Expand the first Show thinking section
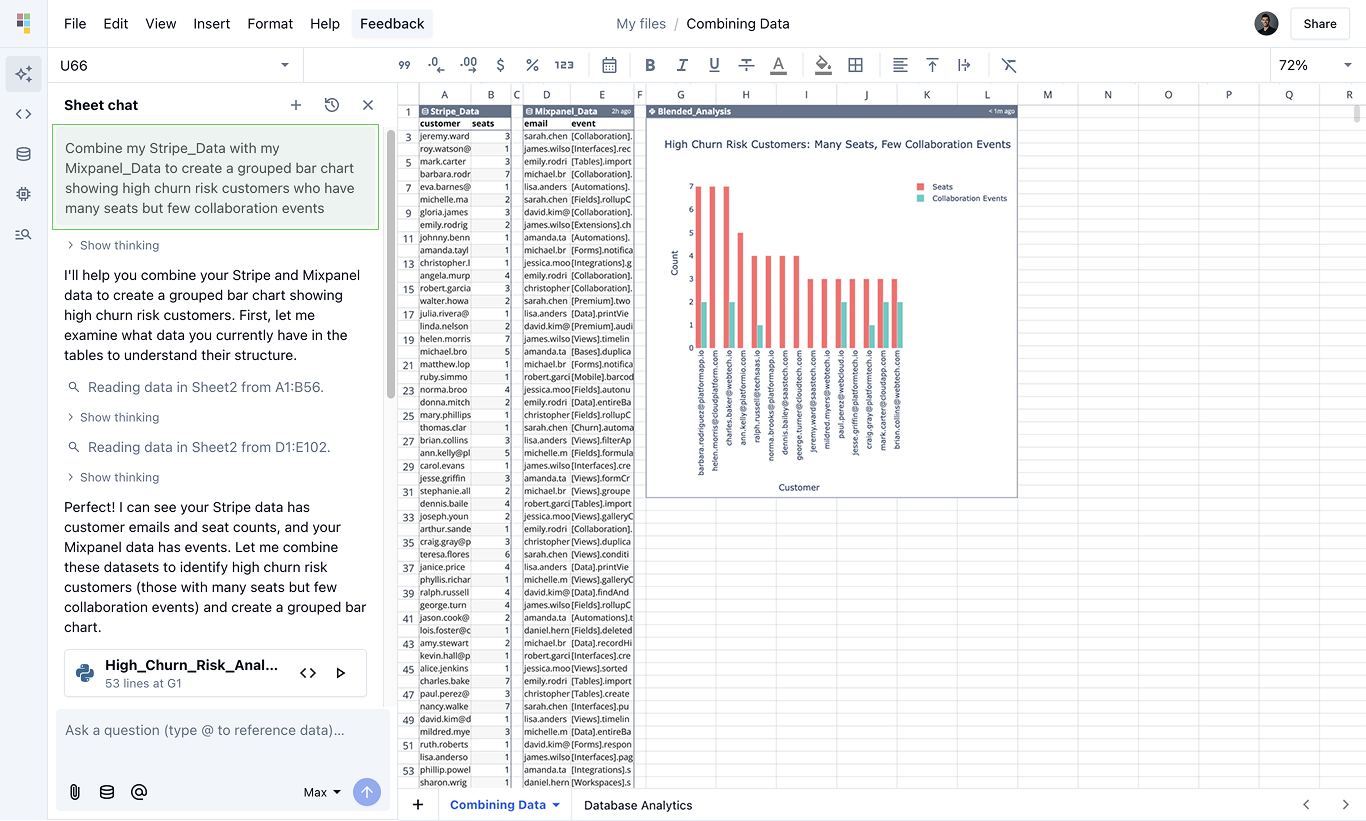This screenshot has width=1366, height=821. coord(113,245)
